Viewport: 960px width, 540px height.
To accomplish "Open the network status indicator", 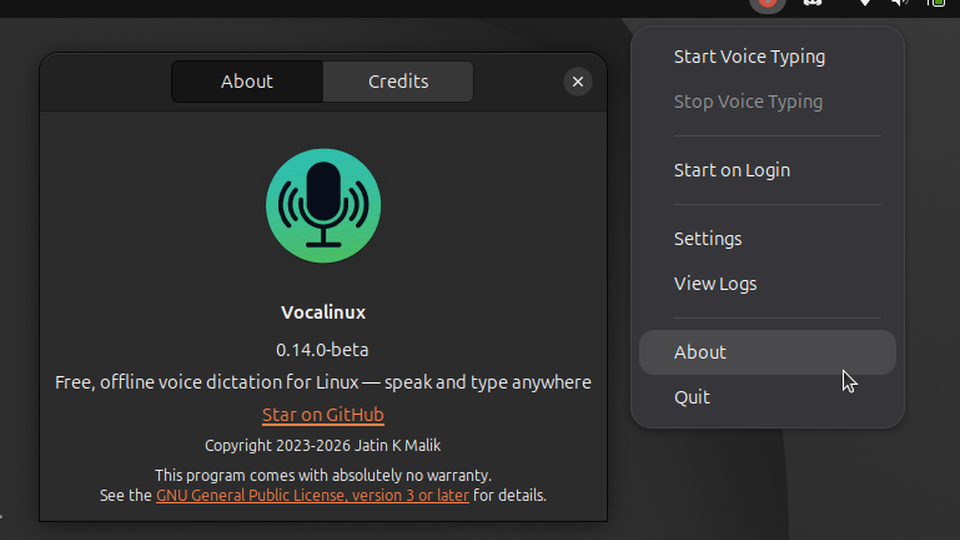I will pos(864,3).
